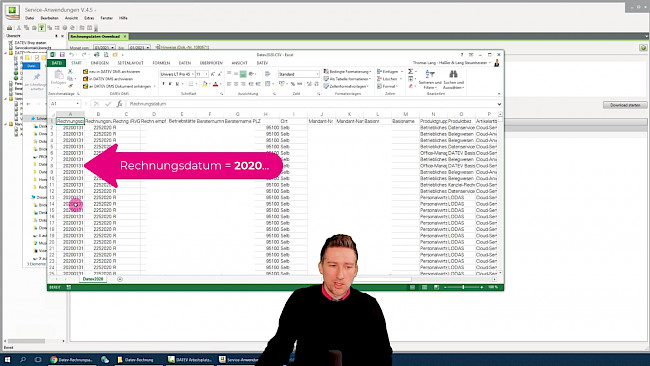
Task: Click the Chrome taskbar button
Action: [71, 359]
